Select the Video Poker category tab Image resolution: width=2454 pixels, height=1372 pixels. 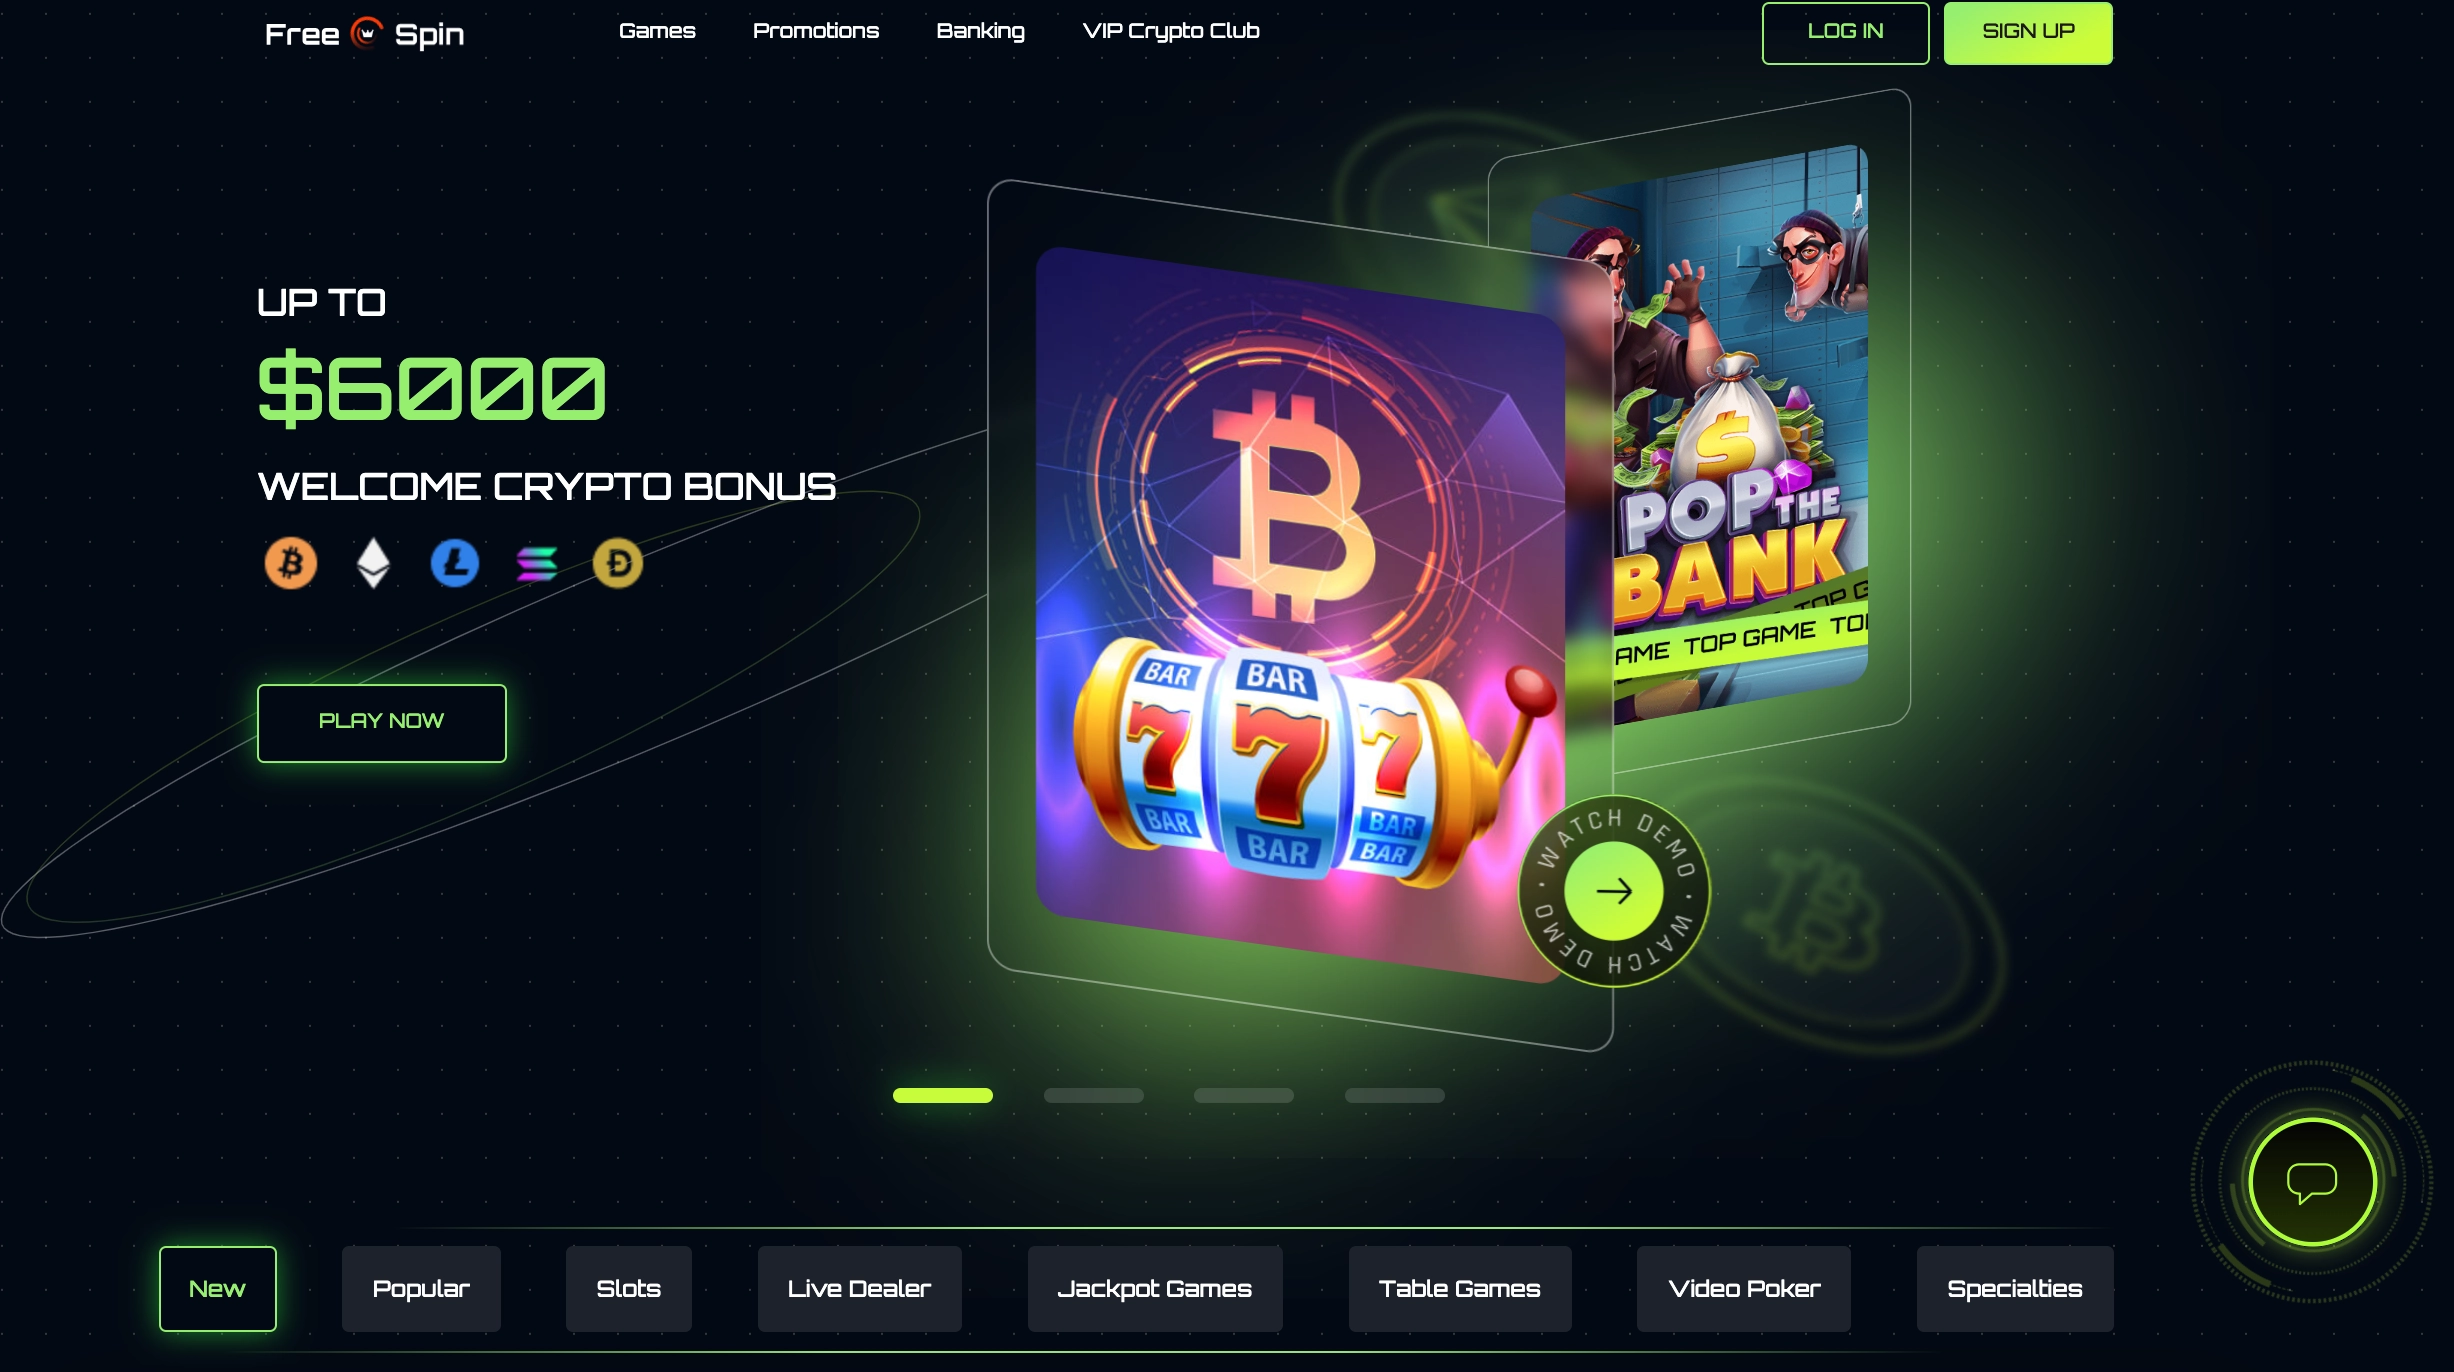[1744, 1289]
